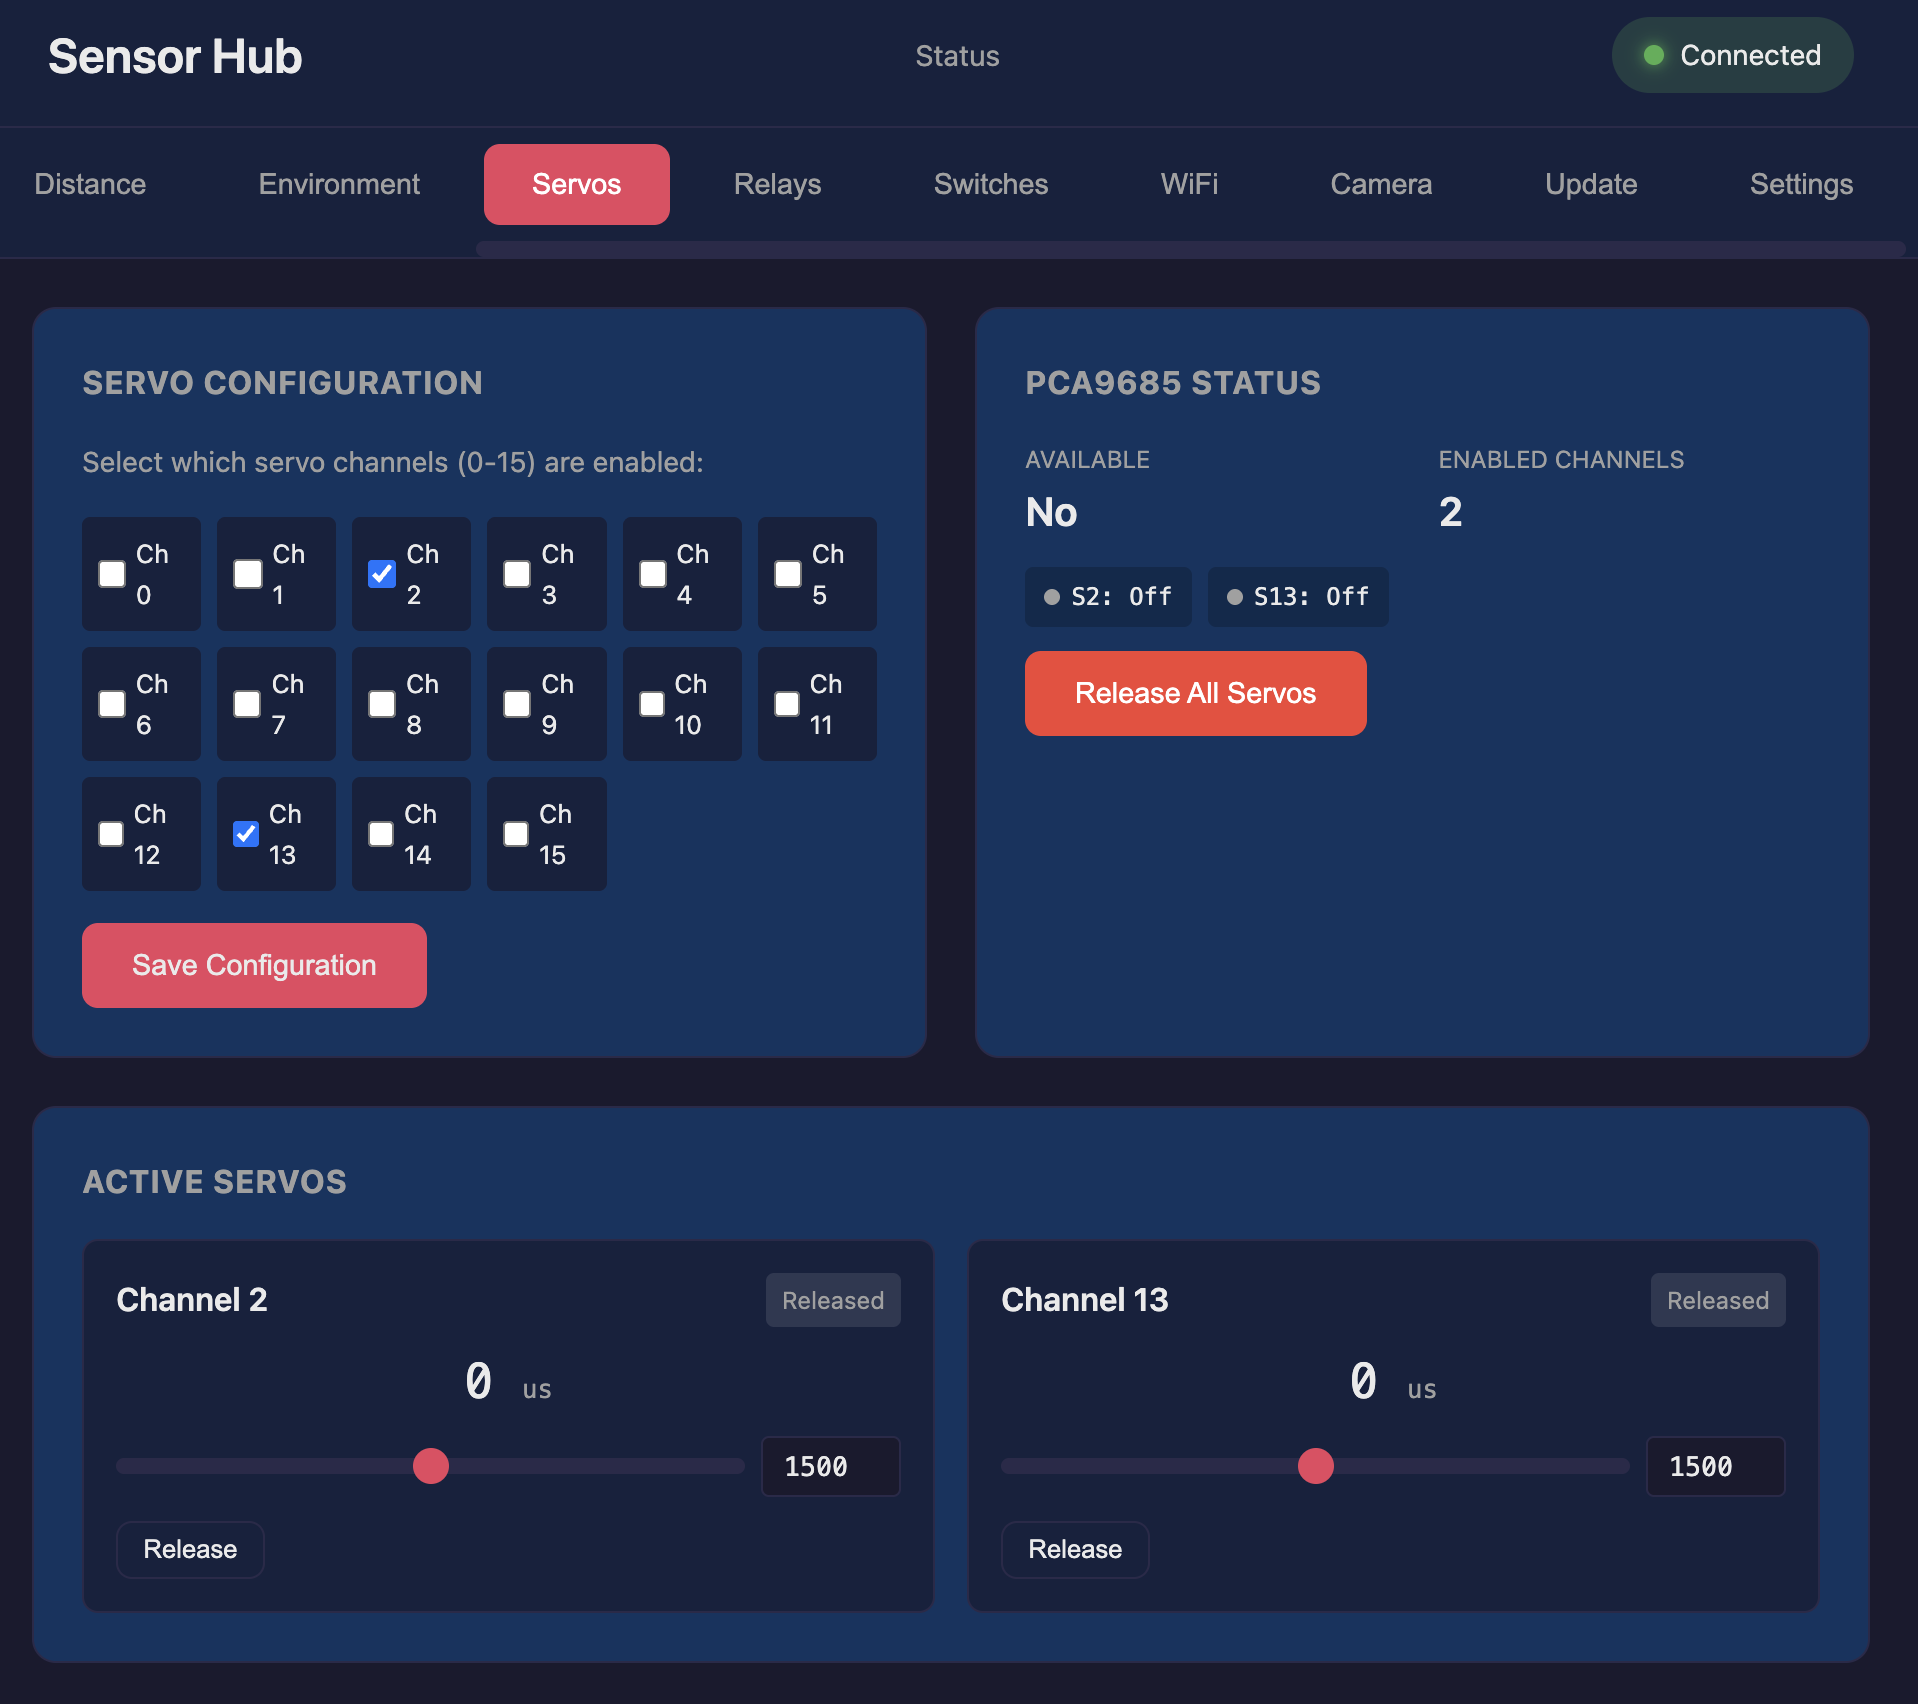
Task: Click Release All Servos button
Action: tap(1195, 693)
